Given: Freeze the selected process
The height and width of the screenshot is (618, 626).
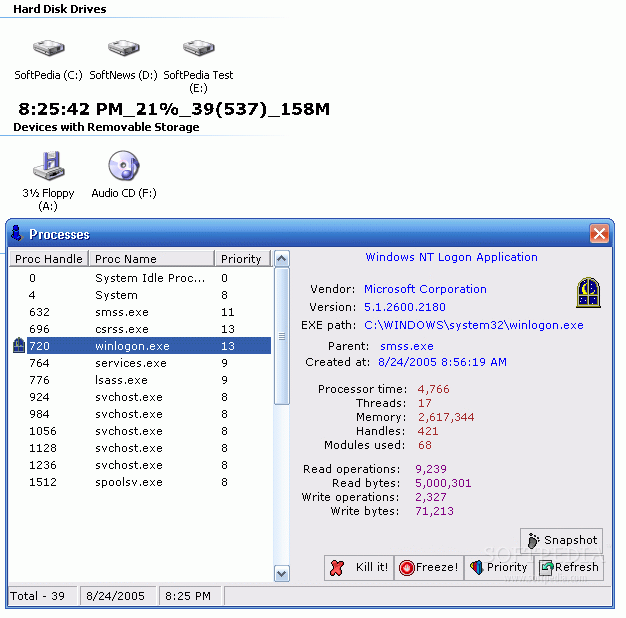Looking at the screenshot, I should point(429,567).
